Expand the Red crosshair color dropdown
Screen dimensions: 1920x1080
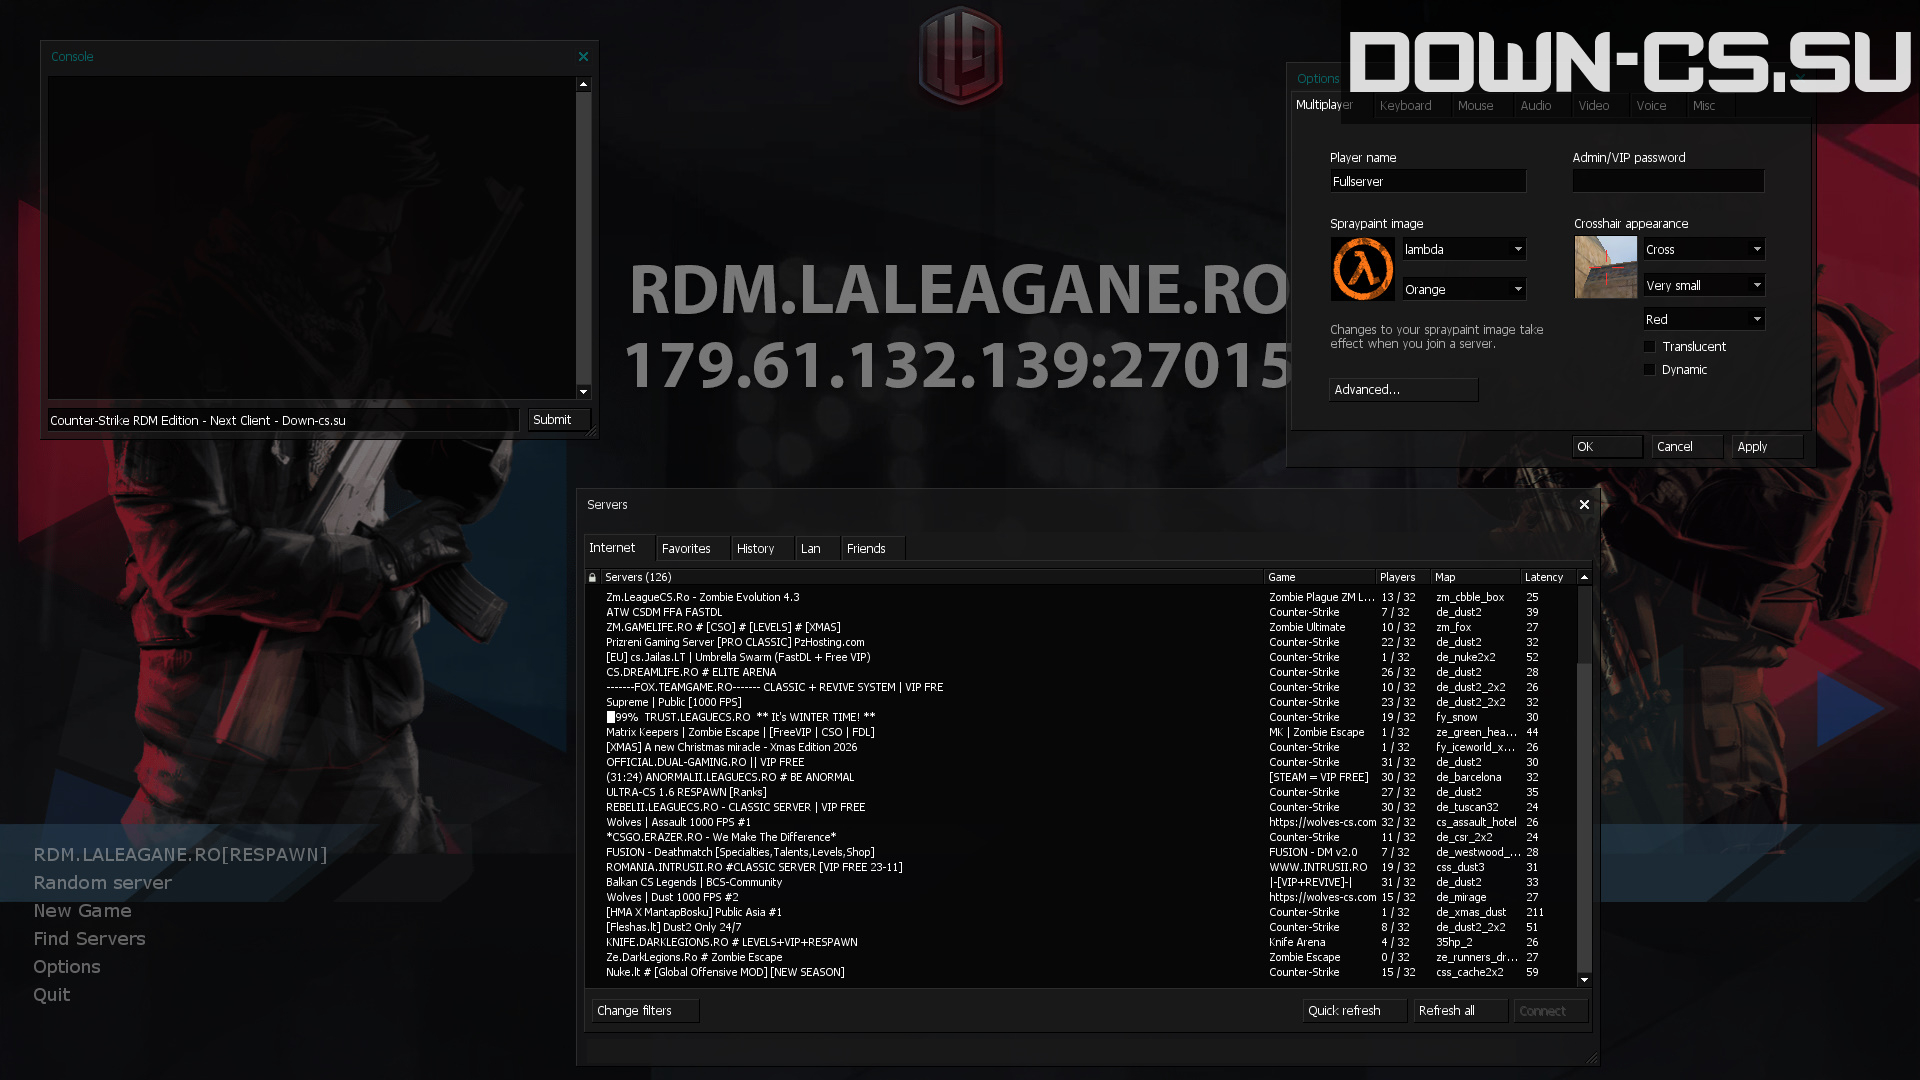pos(1756,319)
